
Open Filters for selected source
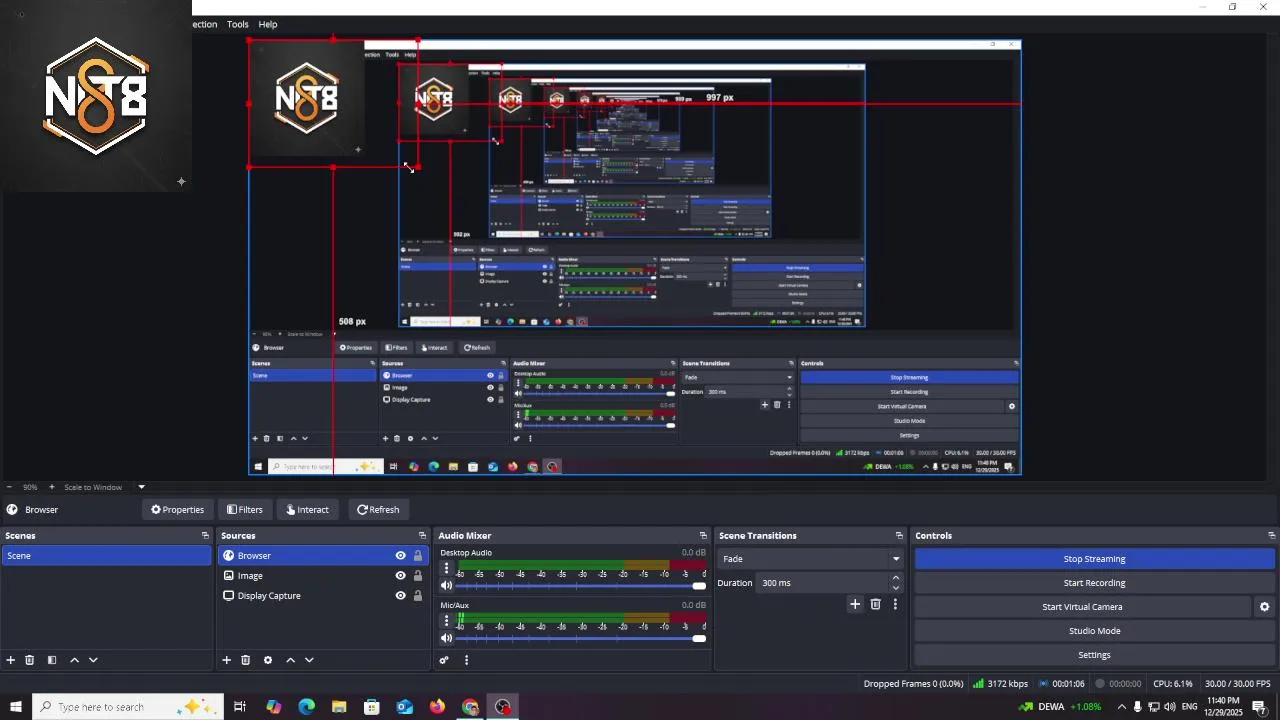pos(245,510)
